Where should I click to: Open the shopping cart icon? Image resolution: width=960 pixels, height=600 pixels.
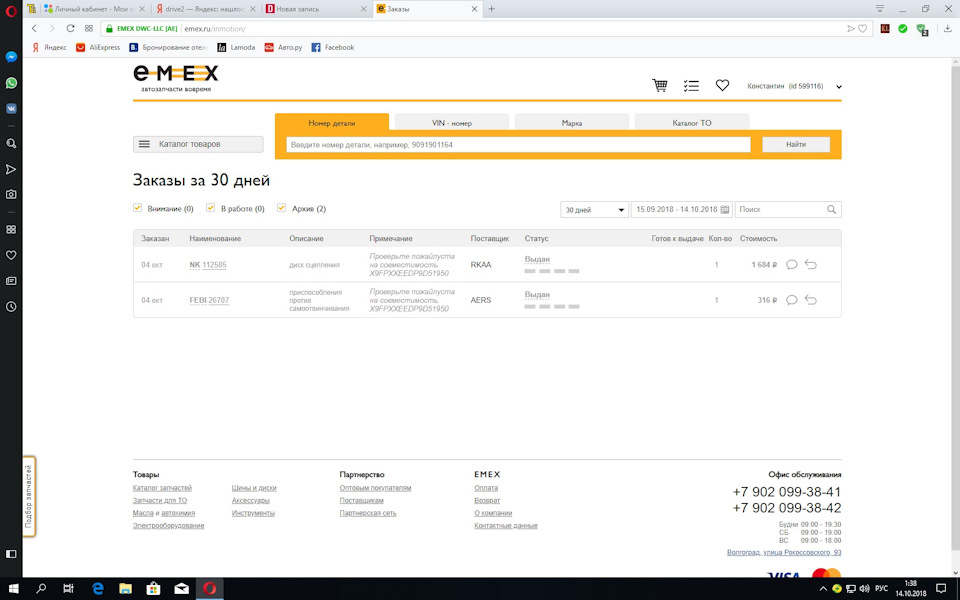[x=659, y=86]
